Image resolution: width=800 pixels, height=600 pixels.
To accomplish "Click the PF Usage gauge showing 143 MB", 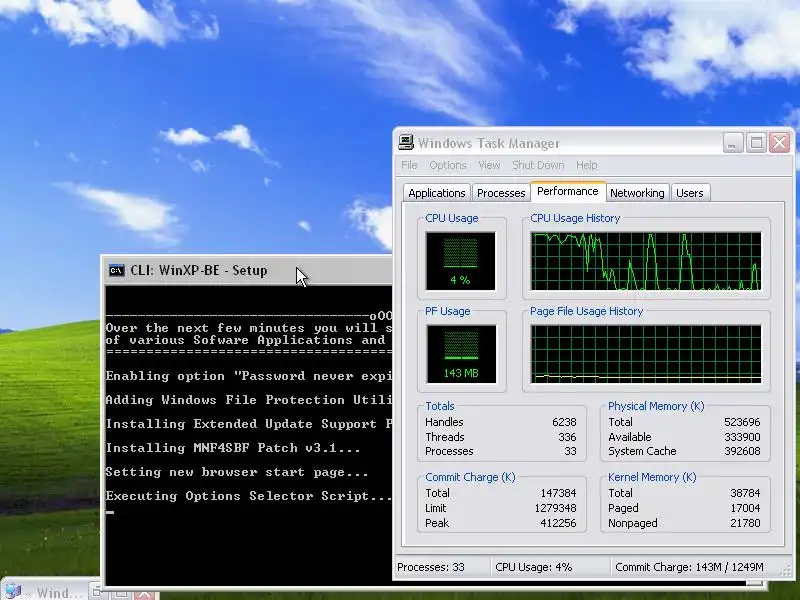I will (x=461, y=354).
